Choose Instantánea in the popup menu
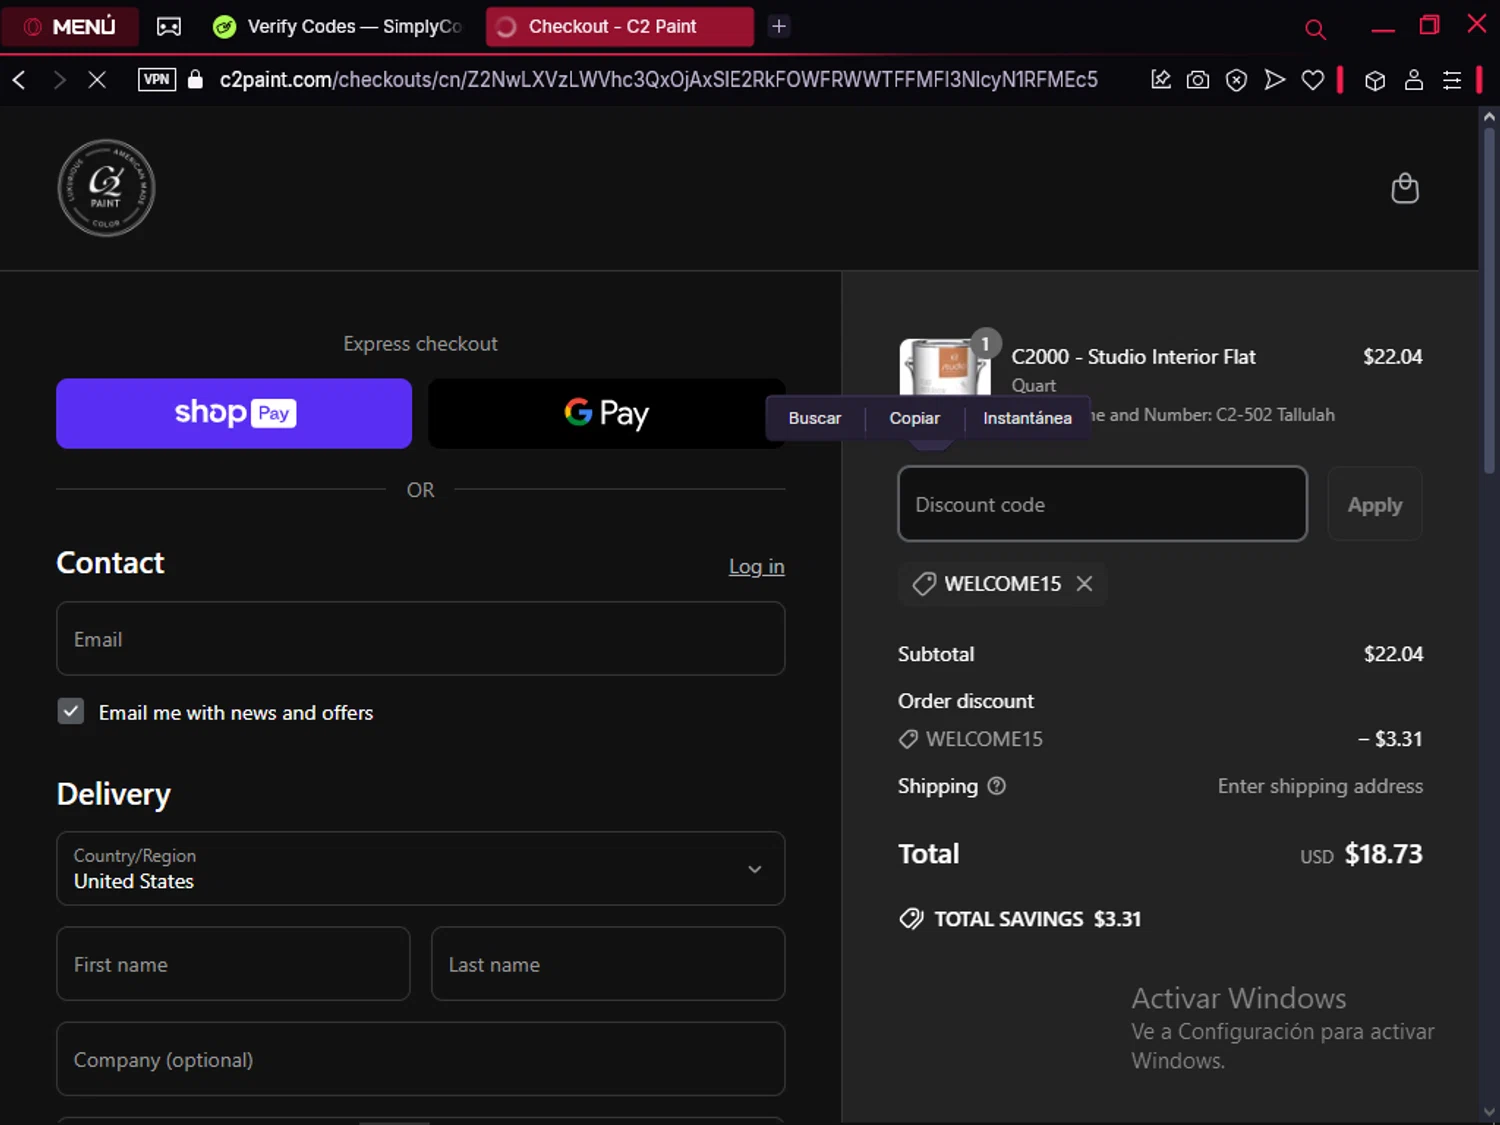Screen dimensions: 1500x1125 1027,418
